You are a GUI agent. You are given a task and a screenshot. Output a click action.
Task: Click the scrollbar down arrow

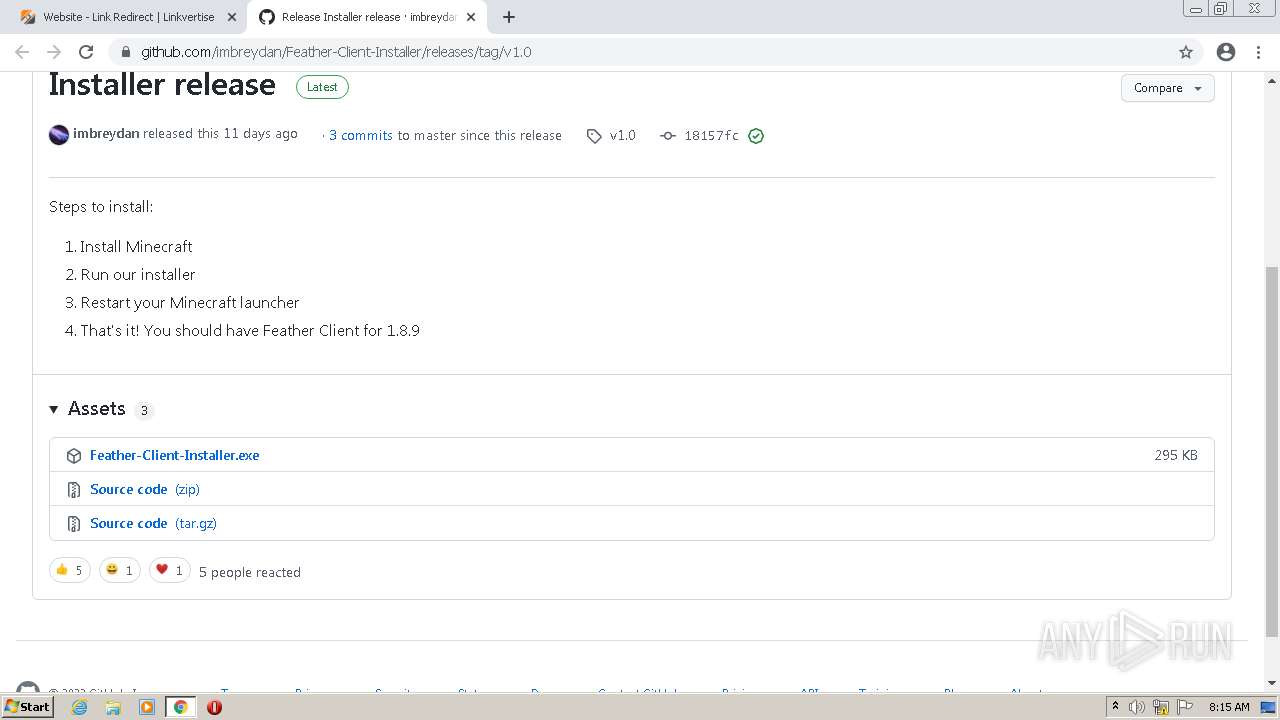pyautogui.click(x=1272, y=683)
